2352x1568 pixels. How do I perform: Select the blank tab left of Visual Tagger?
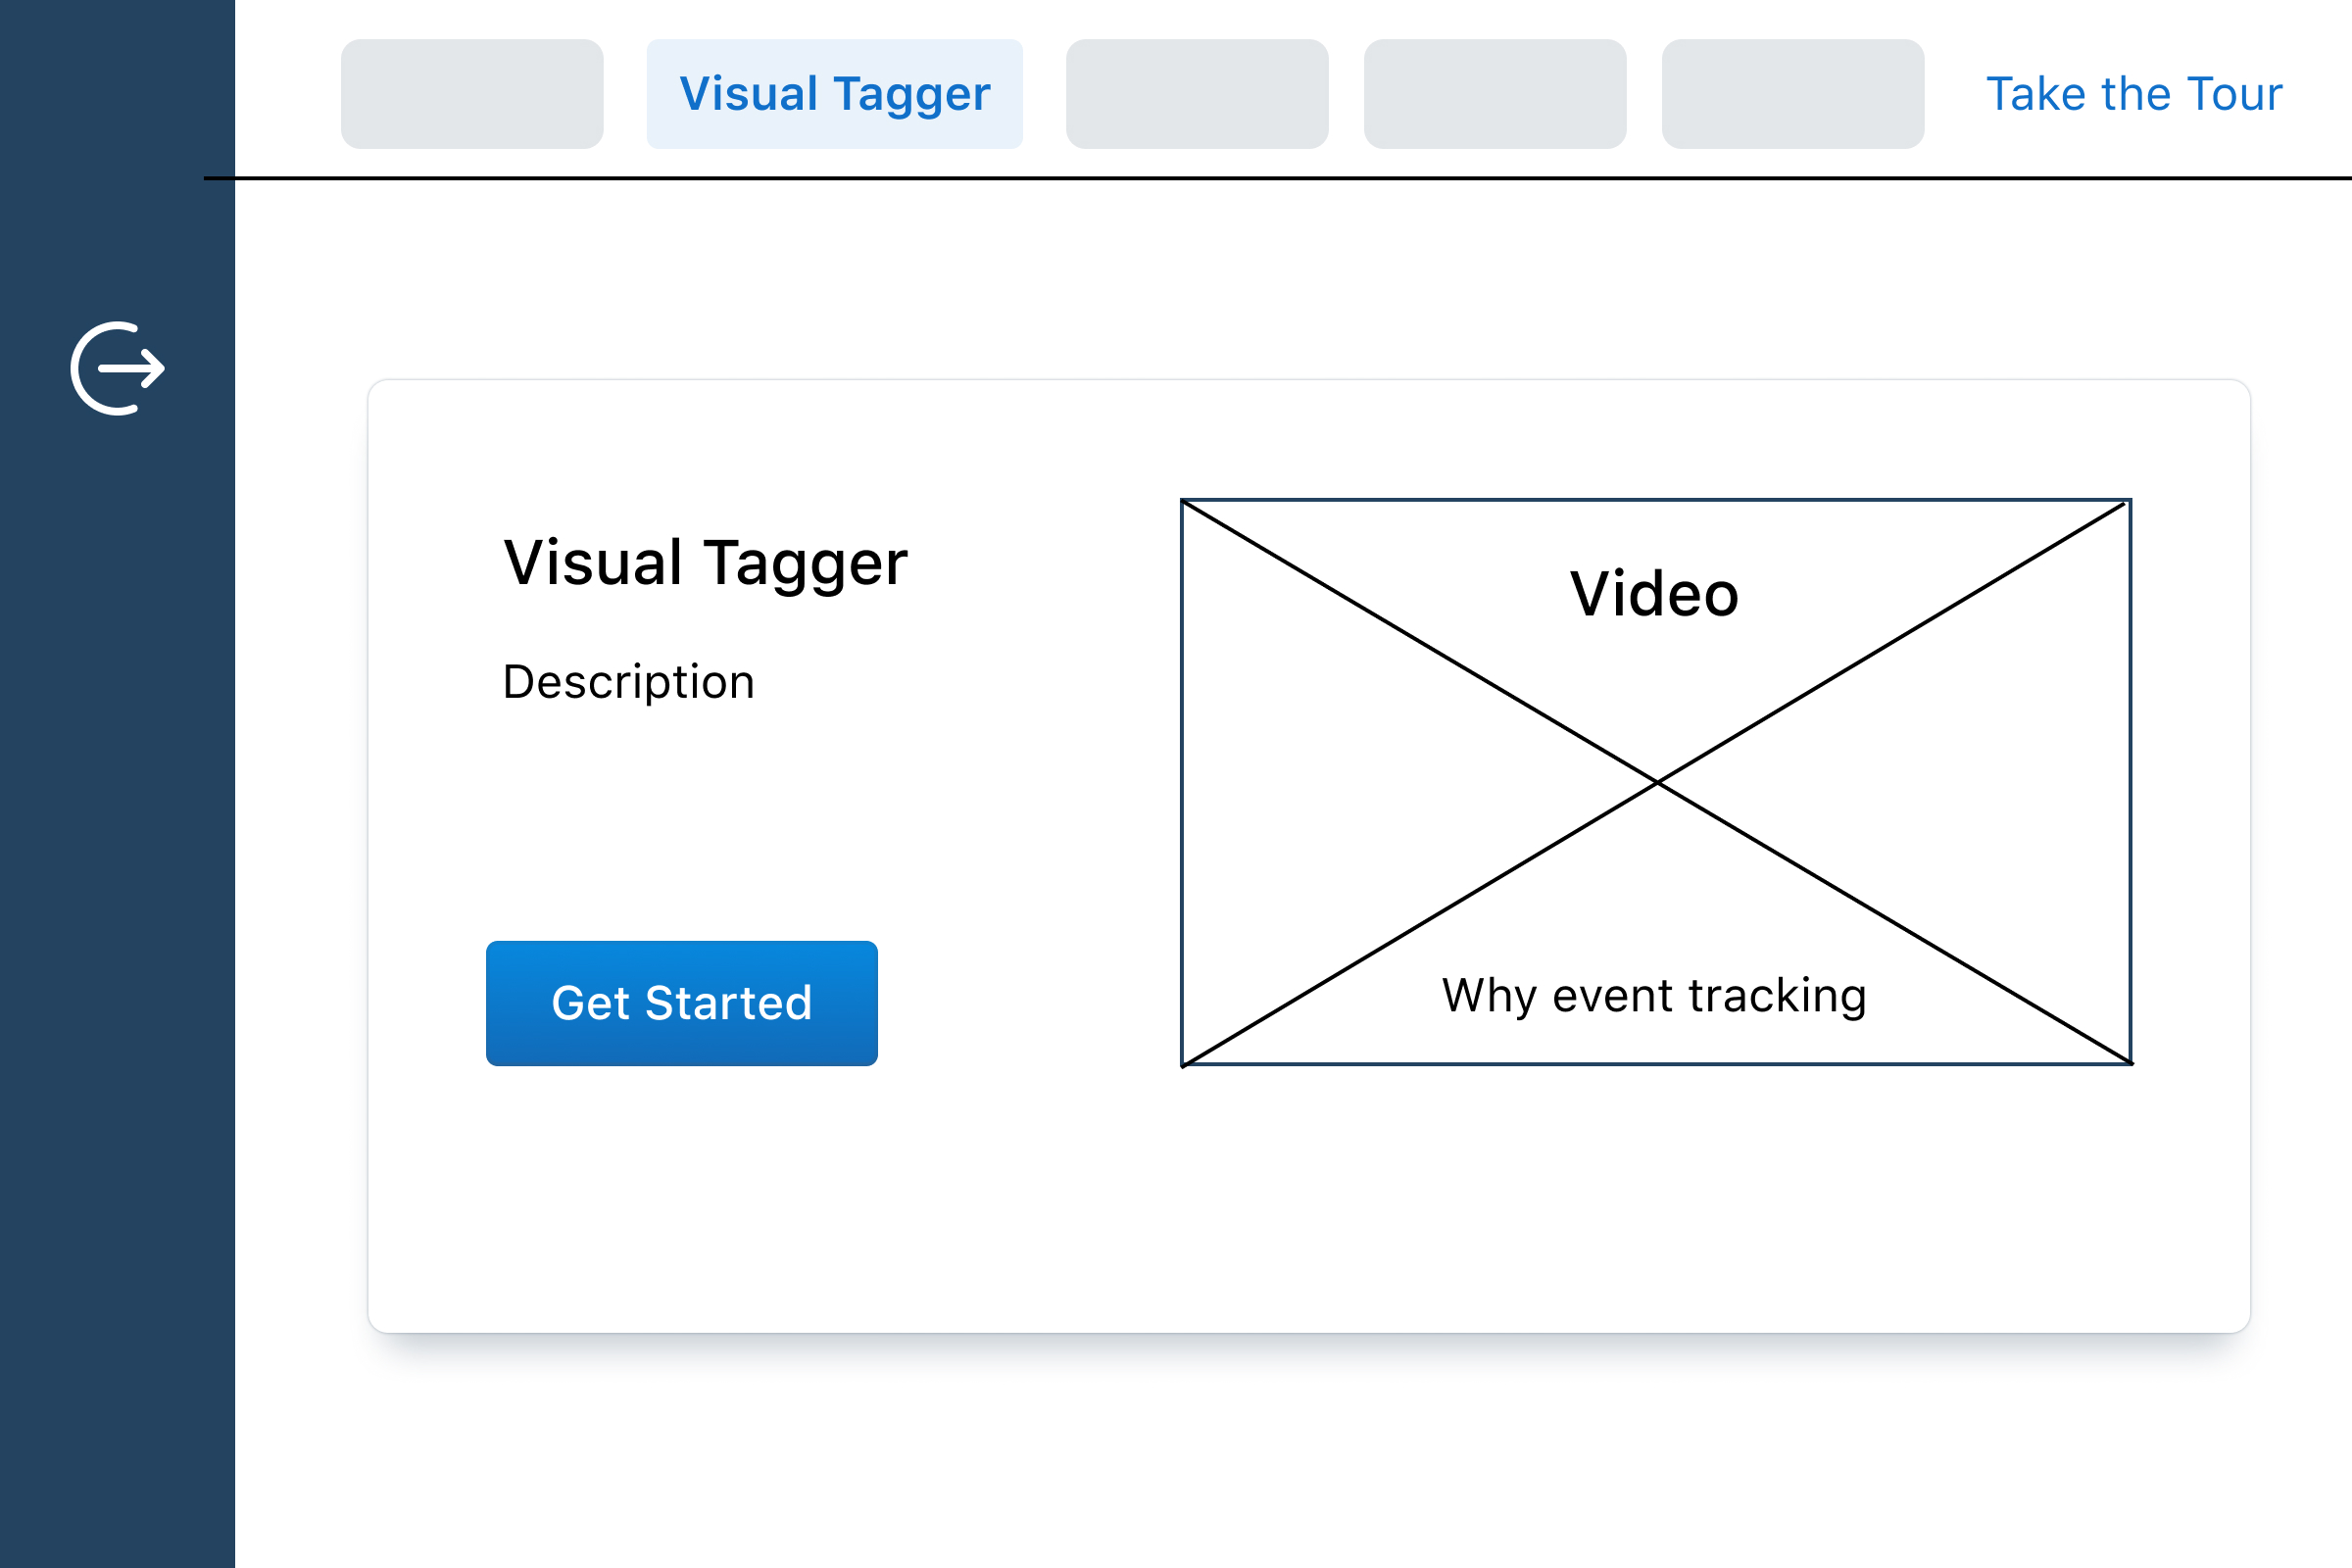[x=472, y=94]
